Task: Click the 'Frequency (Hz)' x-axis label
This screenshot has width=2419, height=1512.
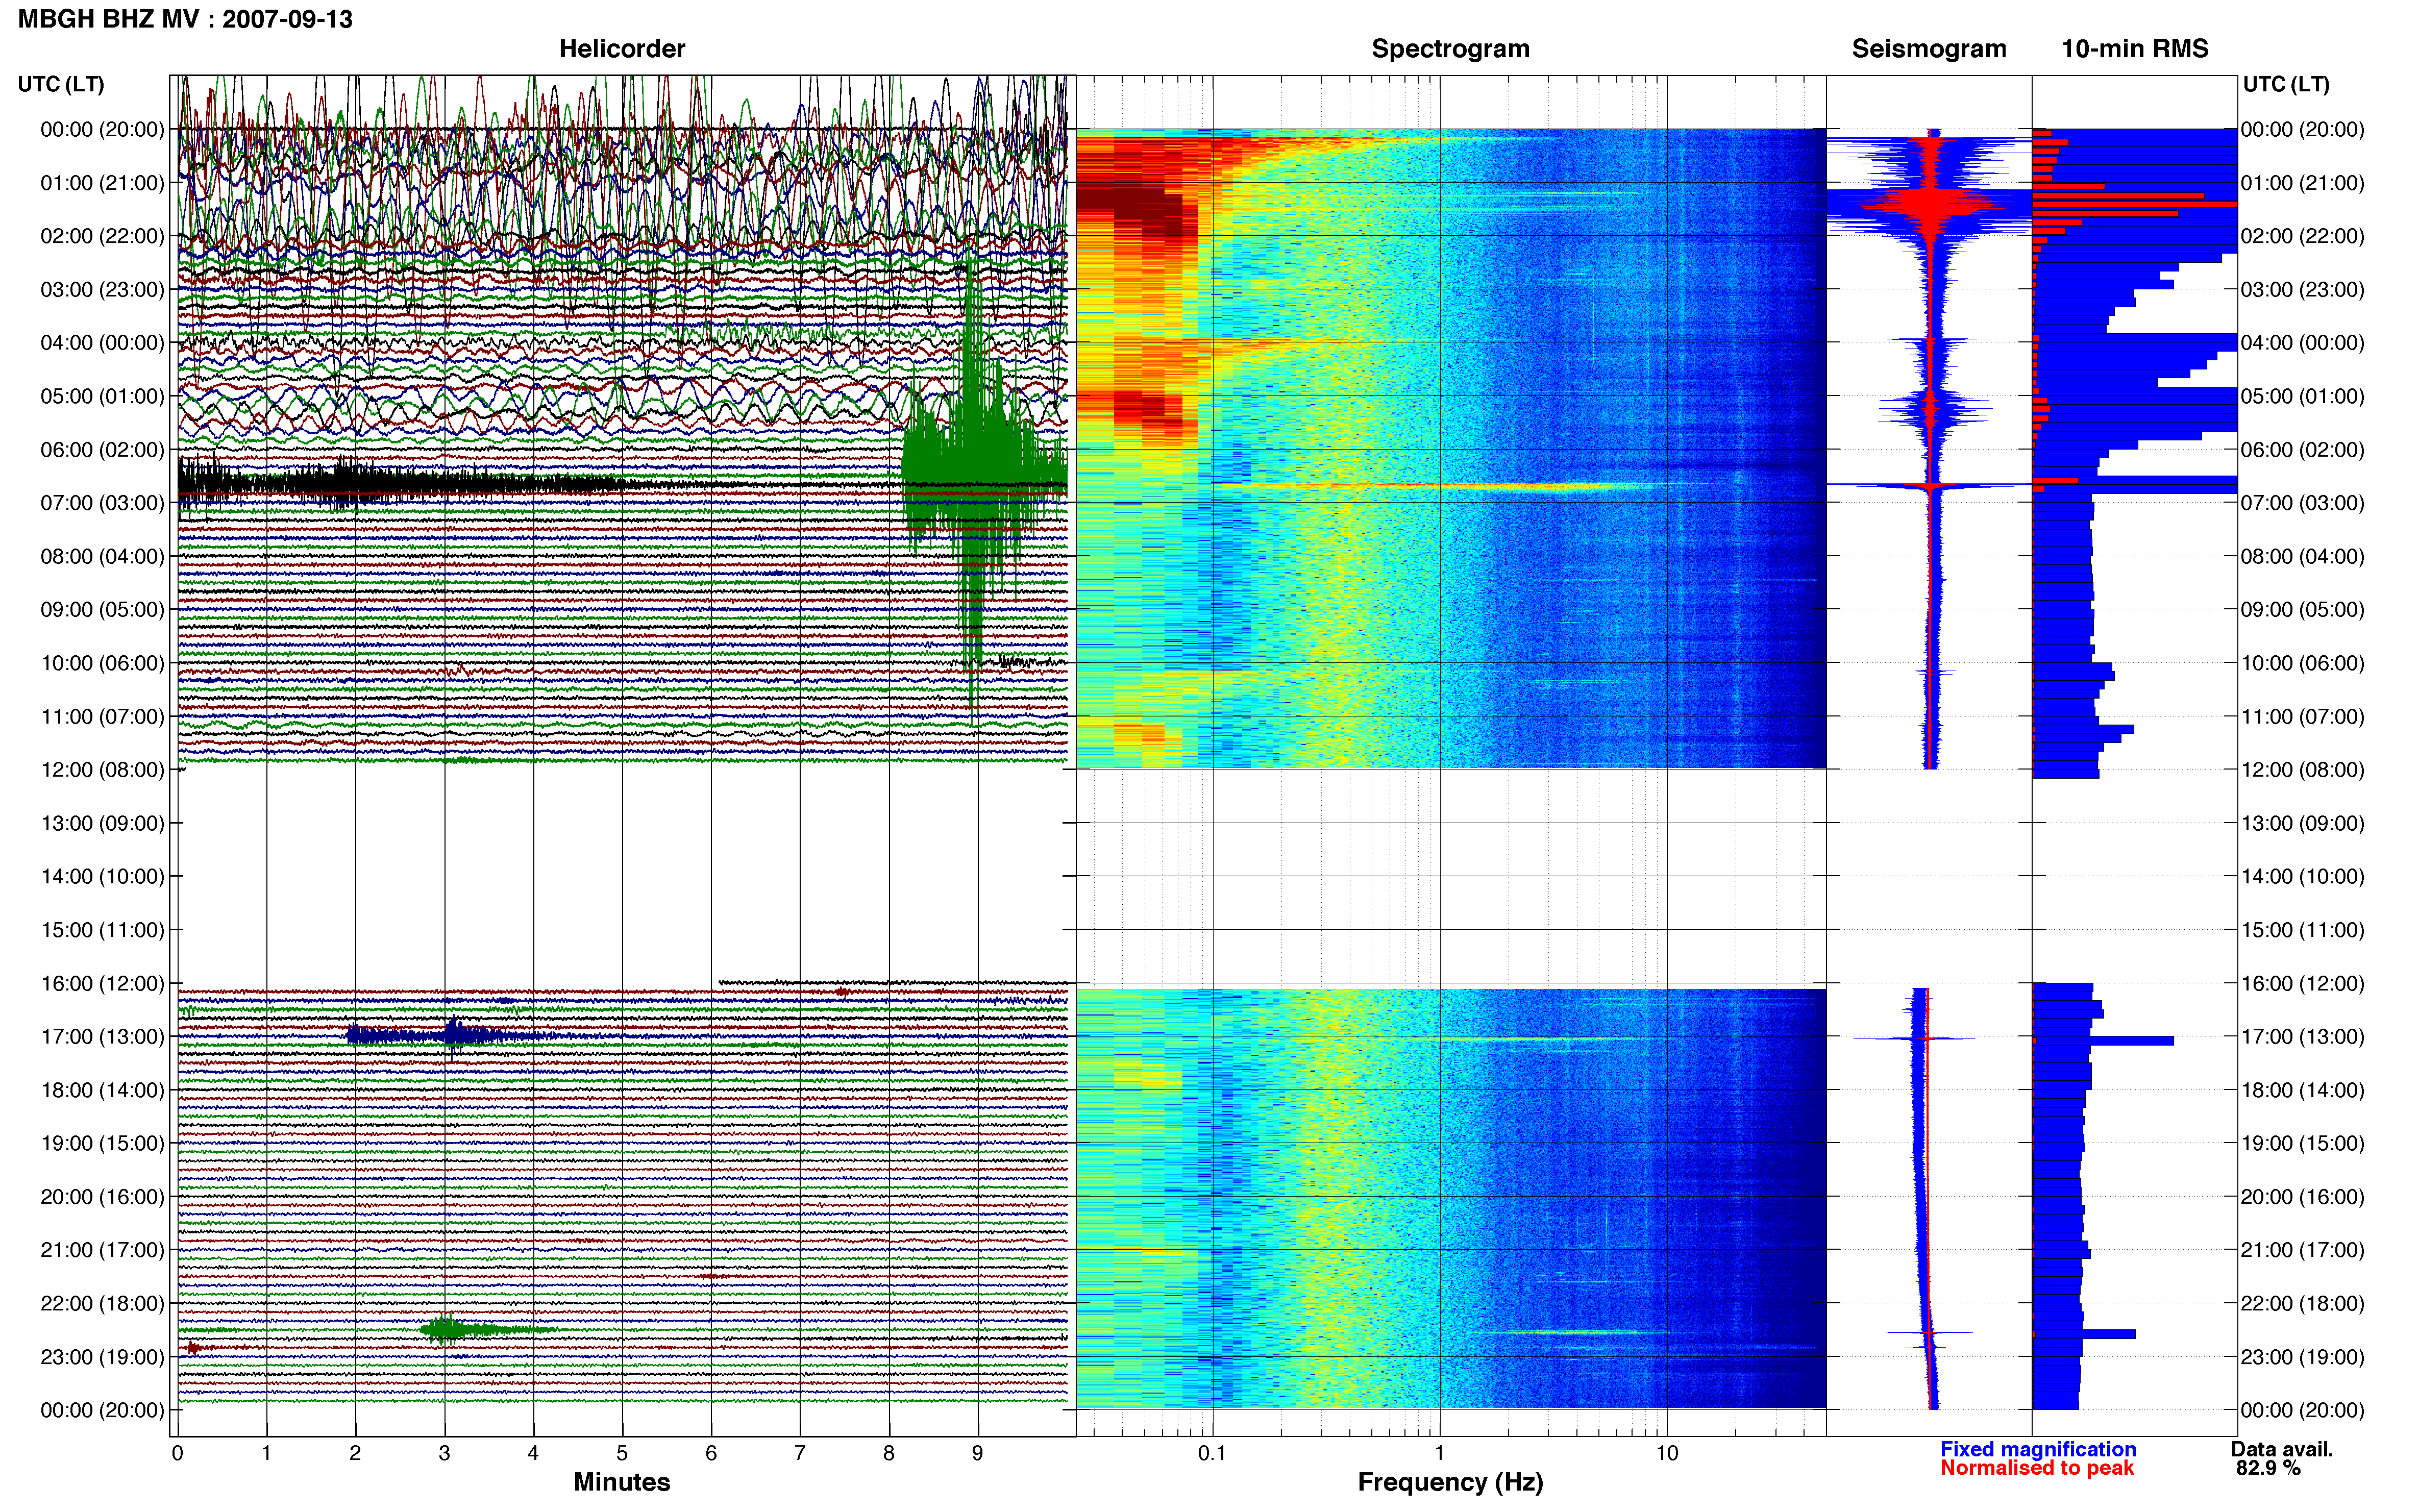Action: coord(1450,1482)
